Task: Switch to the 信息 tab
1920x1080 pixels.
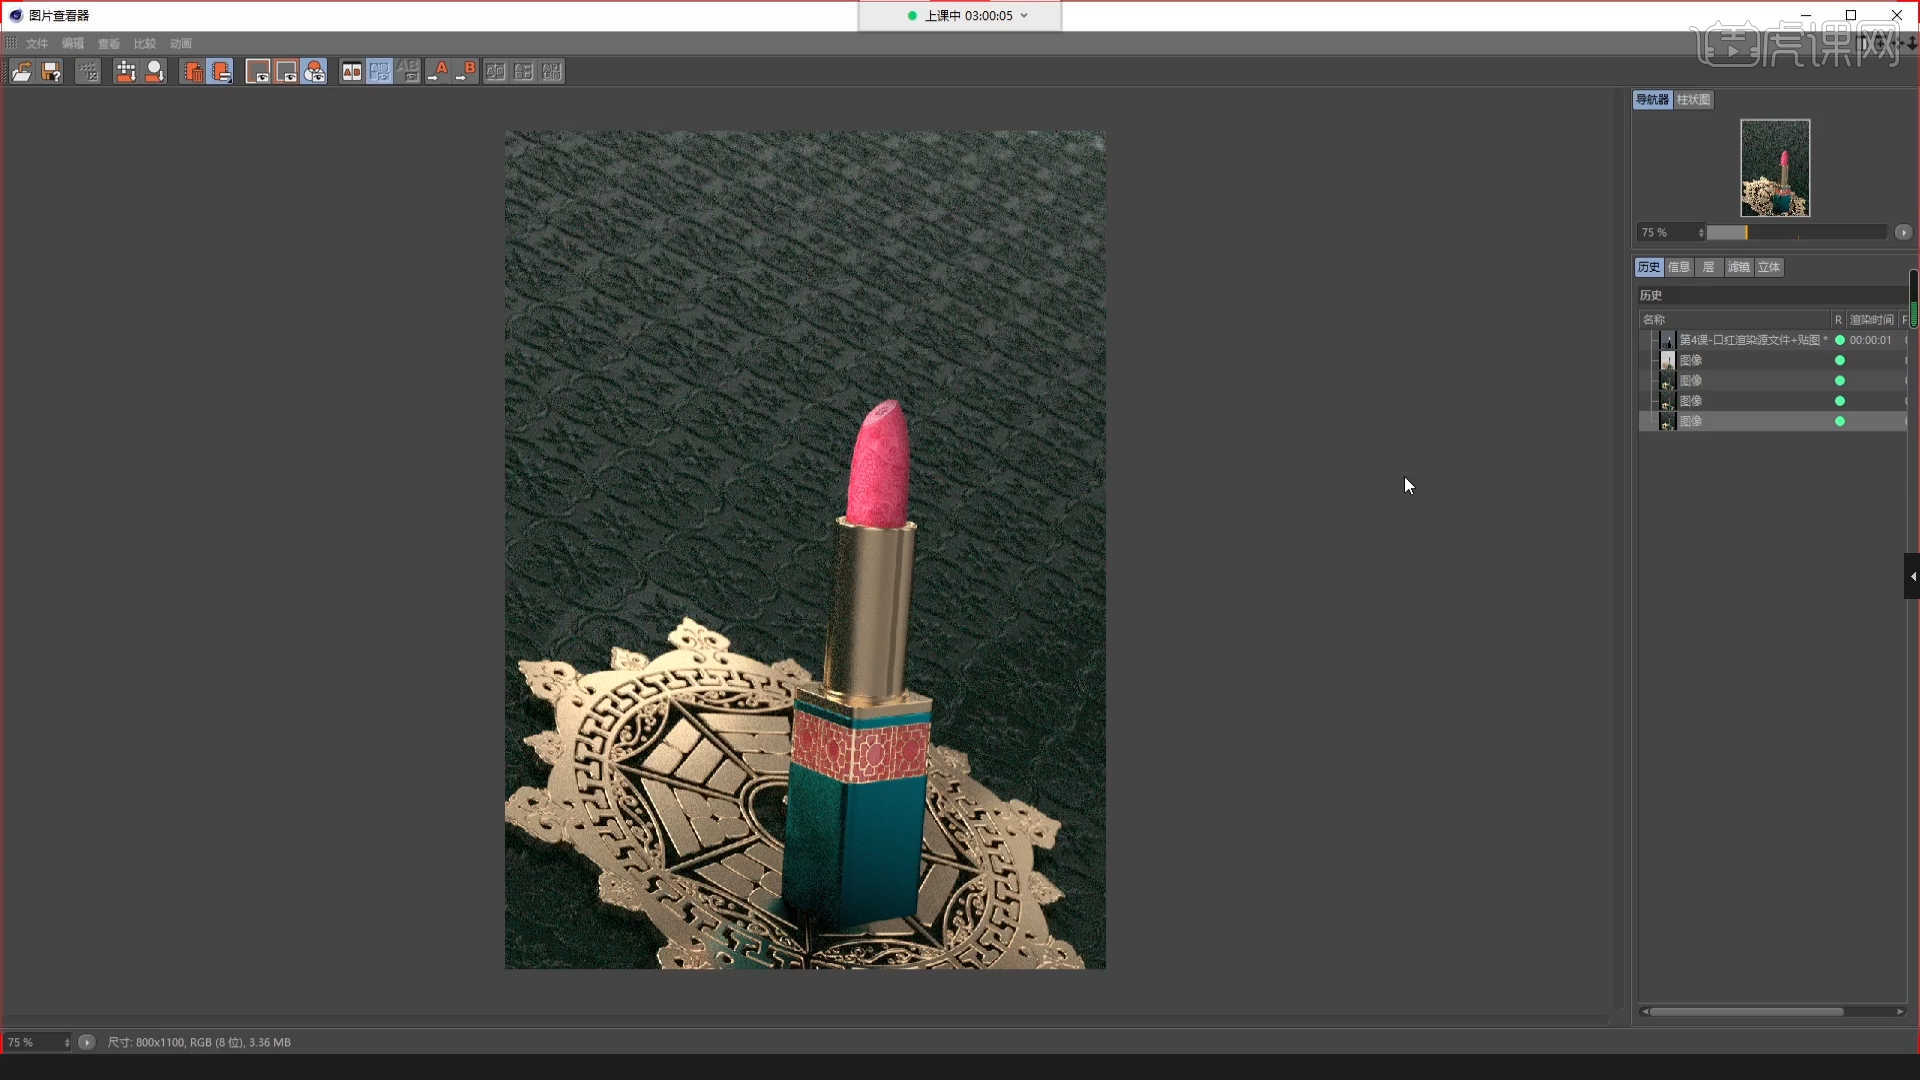Action: 1679,267
